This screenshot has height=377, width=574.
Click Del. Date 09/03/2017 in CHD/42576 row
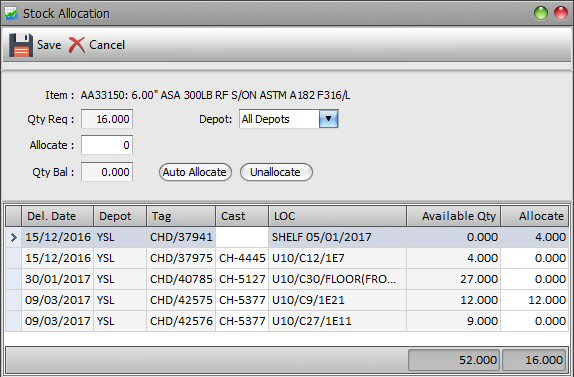tap(57, 321)
